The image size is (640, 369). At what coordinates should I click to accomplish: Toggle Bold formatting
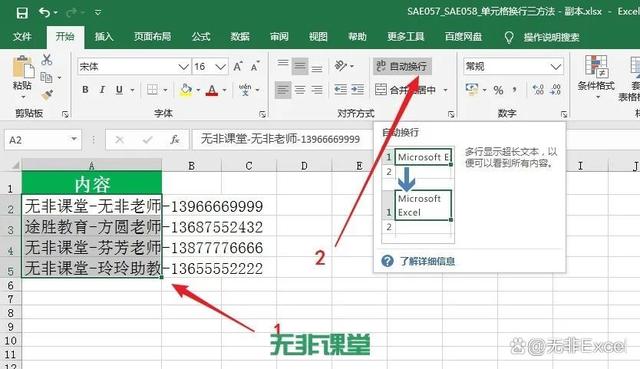click(85, 89)
